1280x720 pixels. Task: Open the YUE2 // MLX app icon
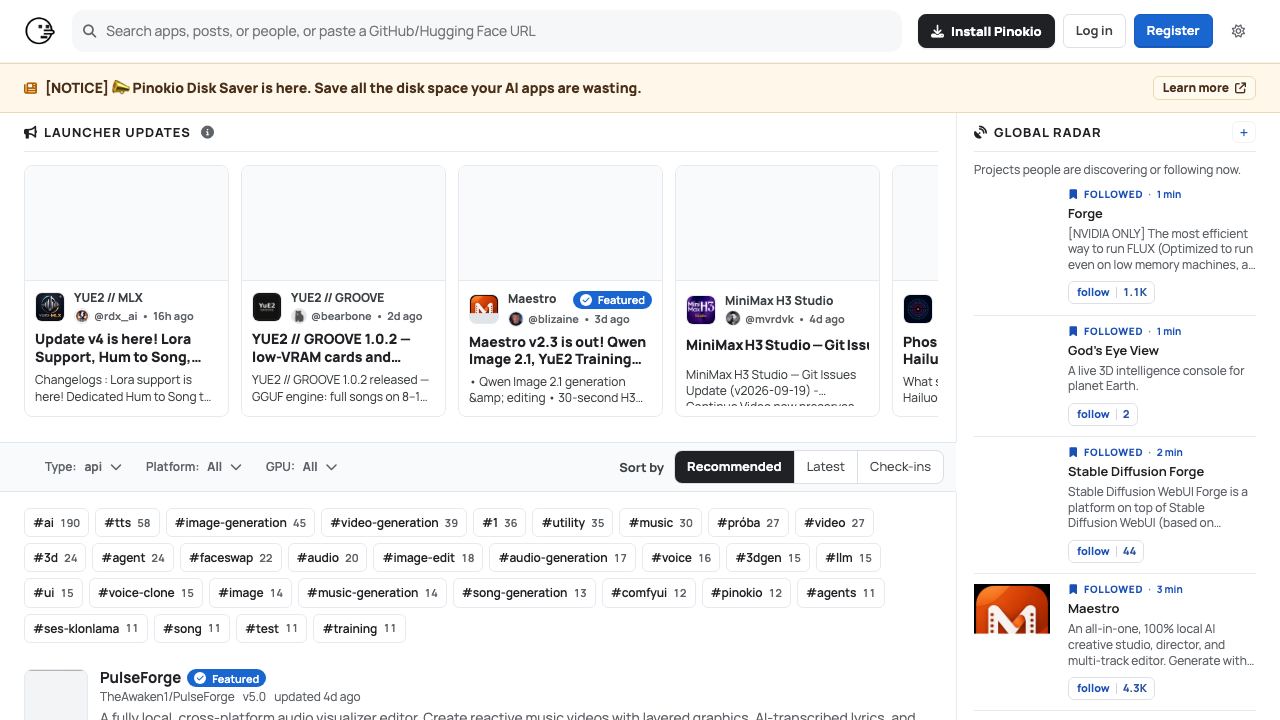(50, 307)
